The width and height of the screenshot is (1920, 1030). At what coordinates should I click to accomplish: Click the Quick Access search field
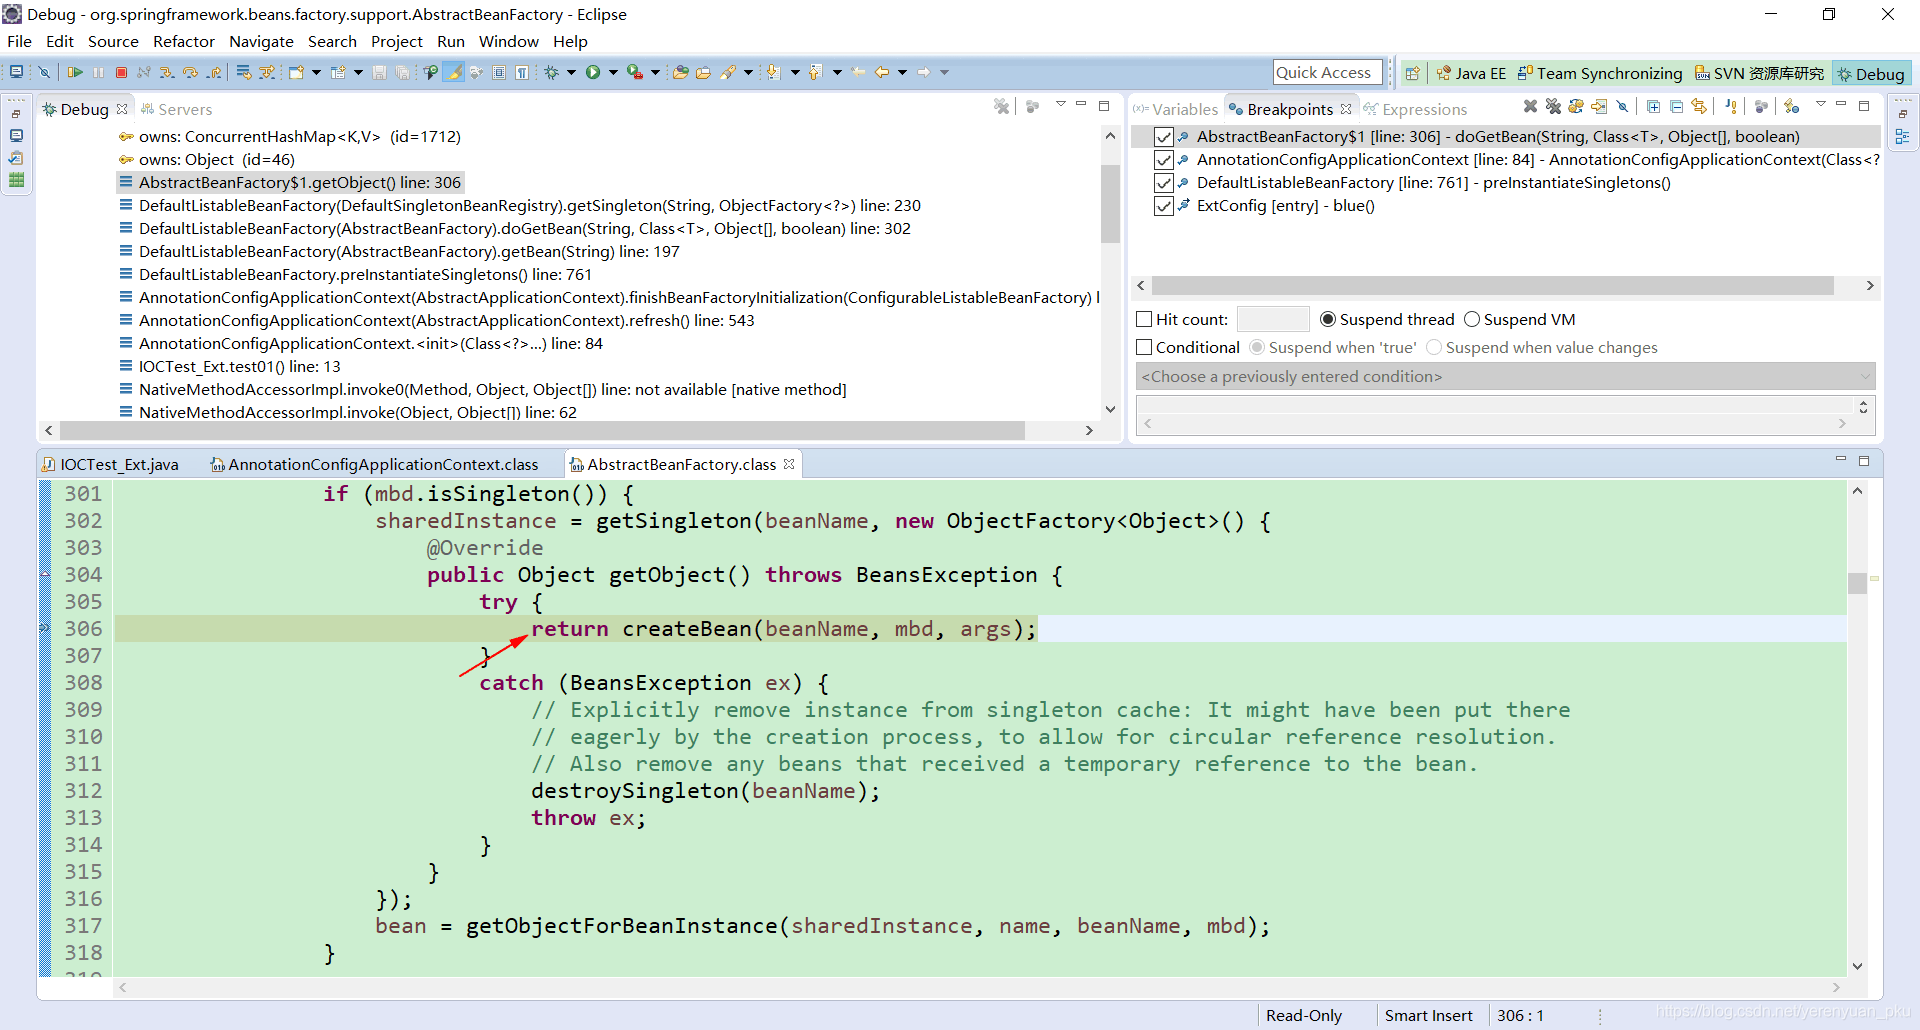click(x=1327, y=72)
